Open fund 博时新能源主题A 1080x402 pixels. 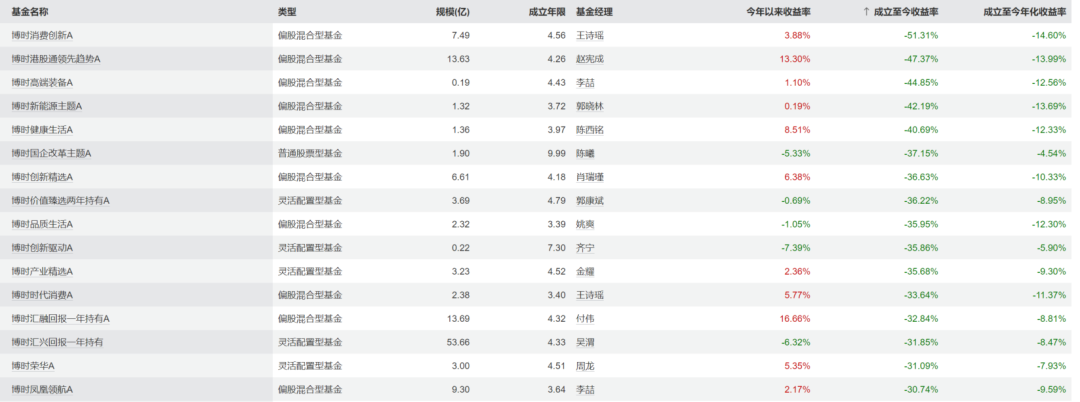click(x=47, y=106)
